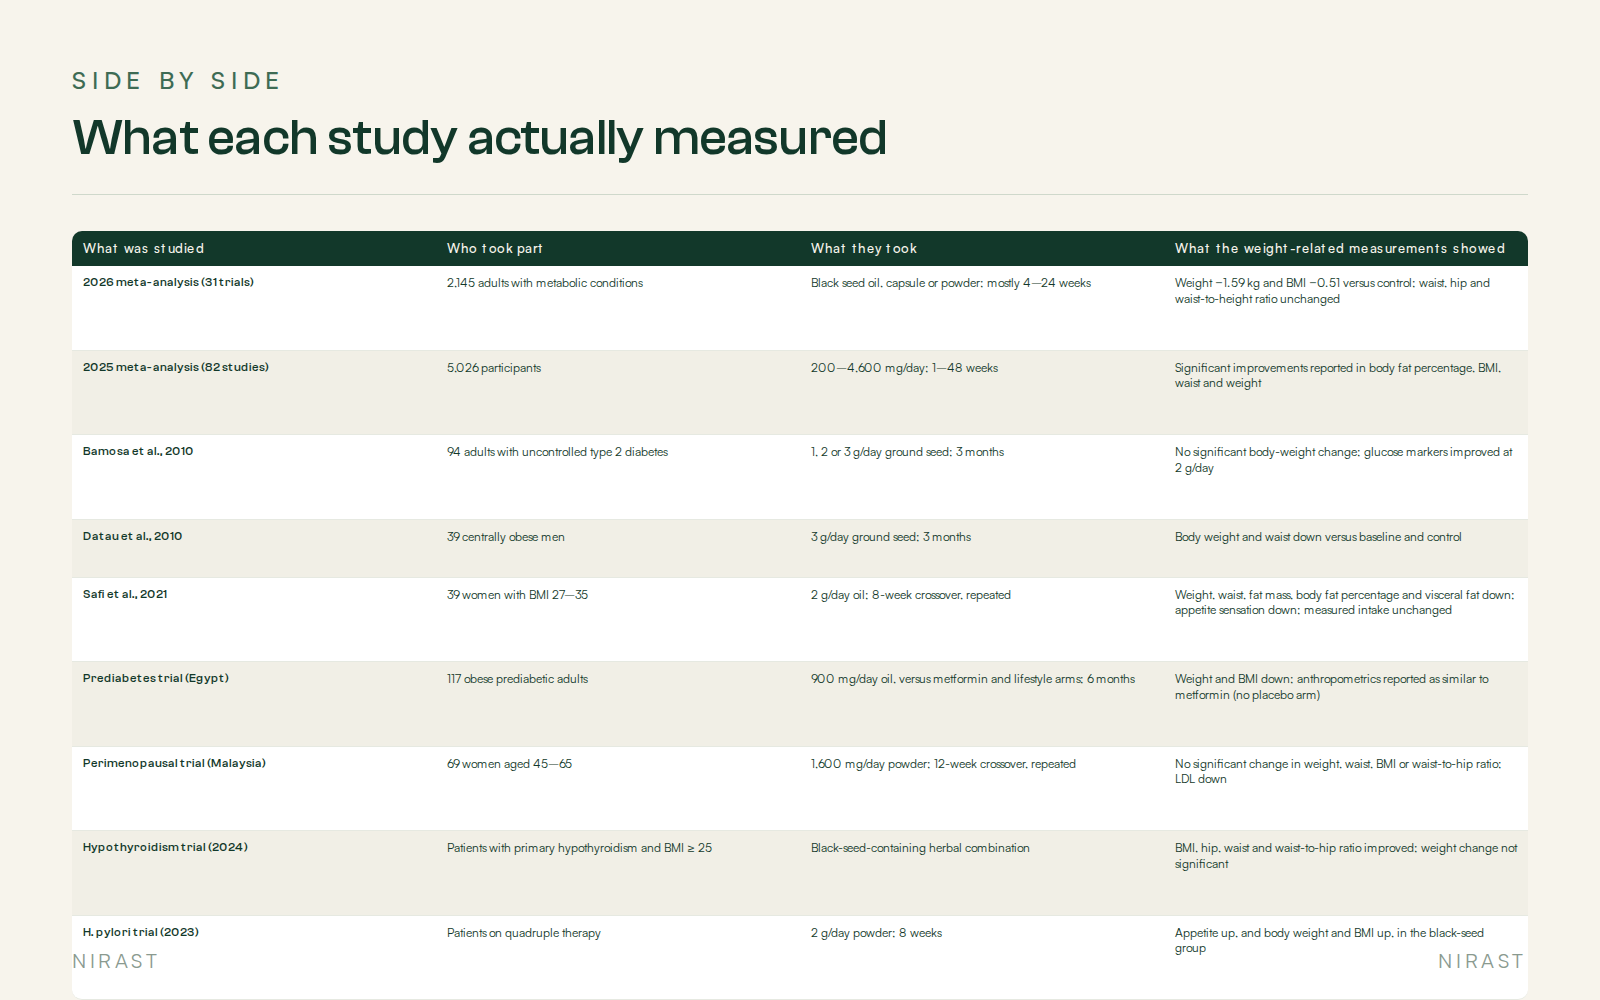Click 'Datau et al., 2010' study name
Screen dimensions: 1600x1000
(132, 536)
